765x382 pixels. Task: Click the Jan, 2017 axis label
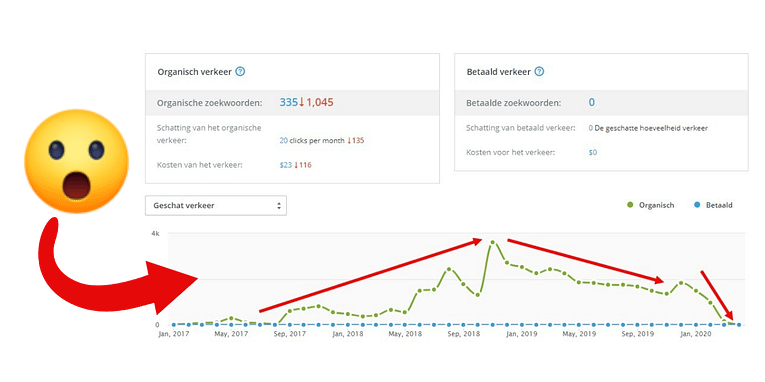(x=174, y=335)
